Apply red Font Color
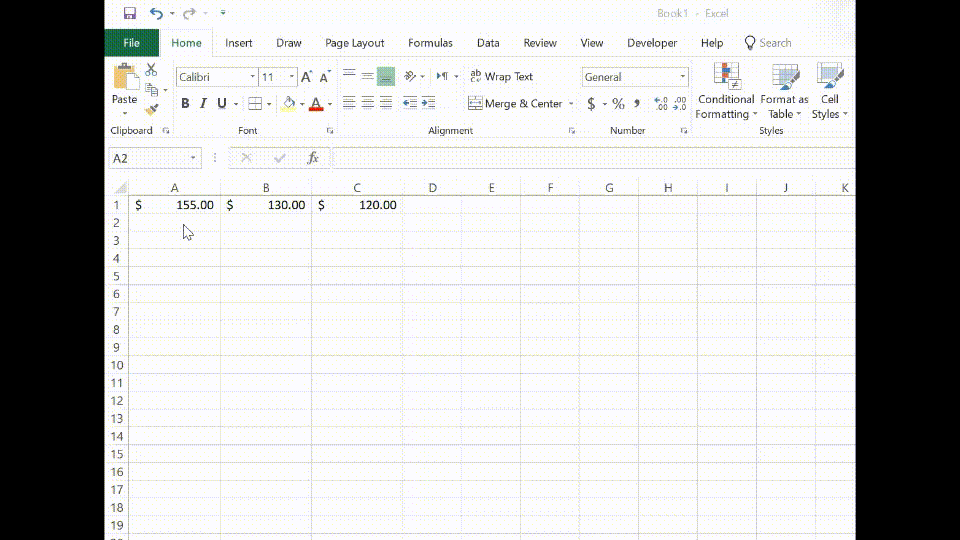 click(x=316, y=103)
